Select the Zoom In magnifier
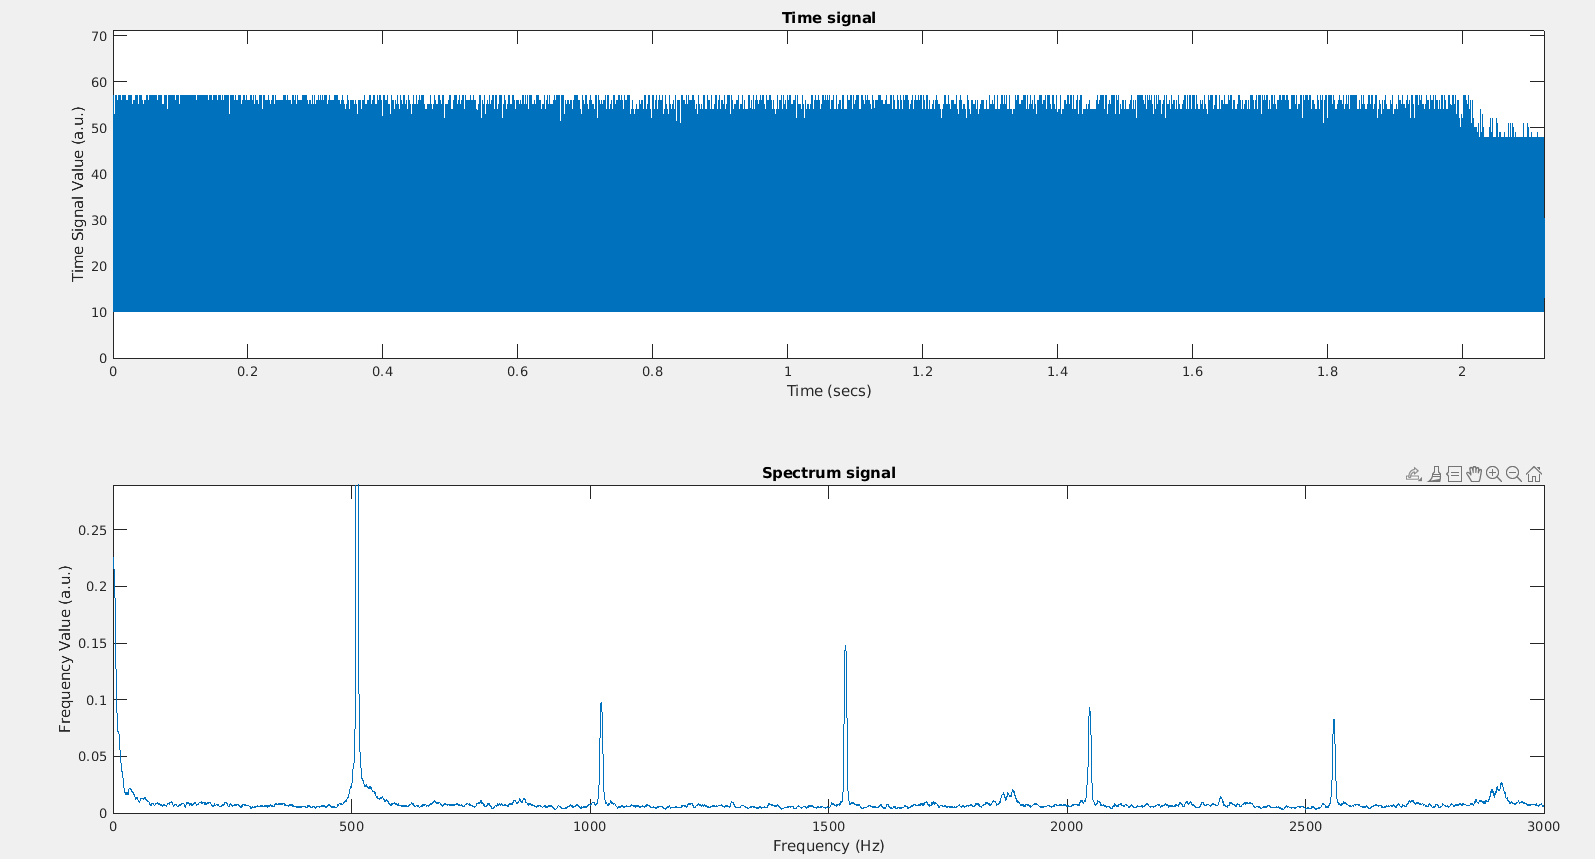The image size is (1595, 859). click(1494, 474)
